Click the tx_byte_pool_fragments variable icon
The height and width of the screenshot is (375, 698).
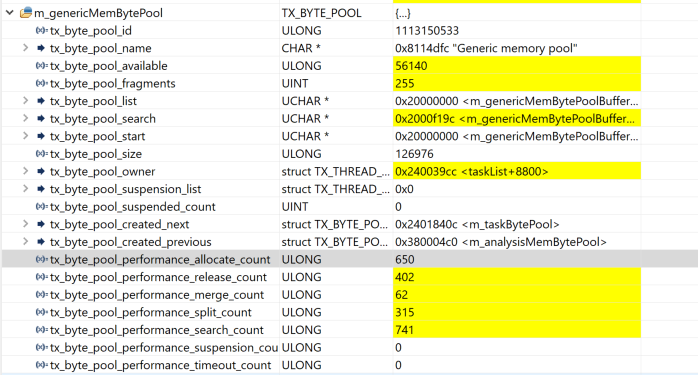pyautogui.click(x=42, y=83)
